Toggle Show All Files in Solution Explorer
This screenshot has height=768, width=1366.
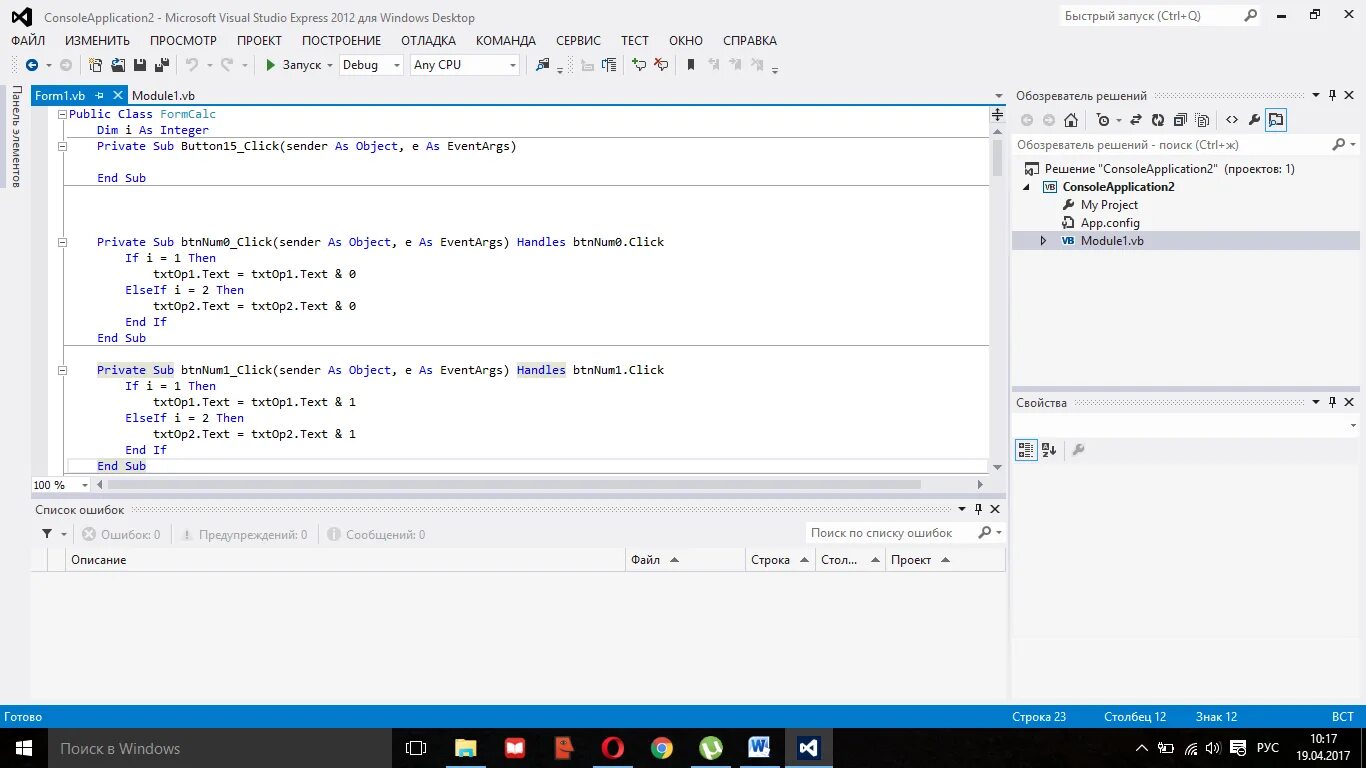tap(1202, 120)
